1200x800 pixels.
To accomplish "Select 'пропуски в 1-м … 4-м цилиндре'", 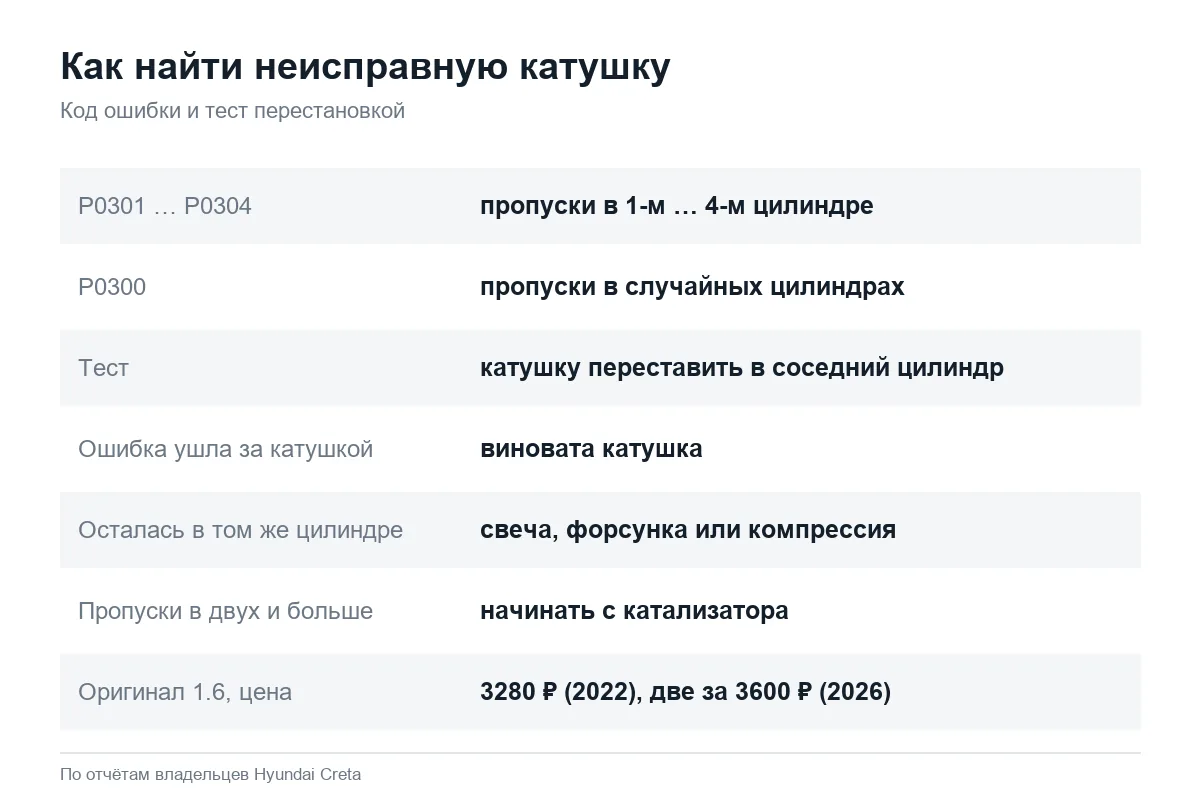I will 676,206.
